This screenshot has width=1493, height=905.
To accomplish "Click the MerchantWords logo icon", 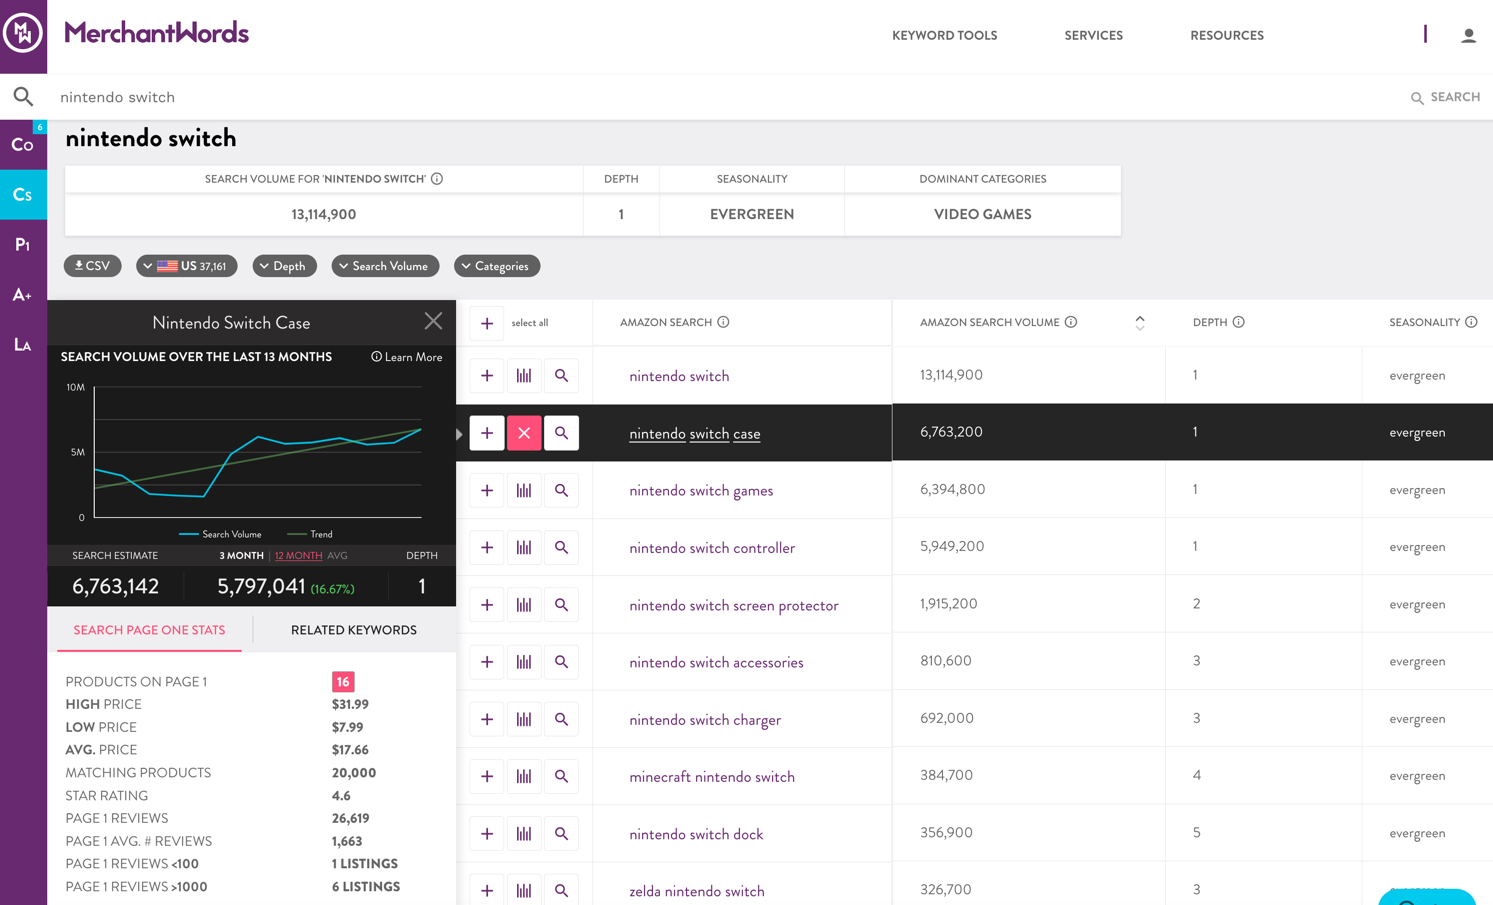I will point(23,34).
